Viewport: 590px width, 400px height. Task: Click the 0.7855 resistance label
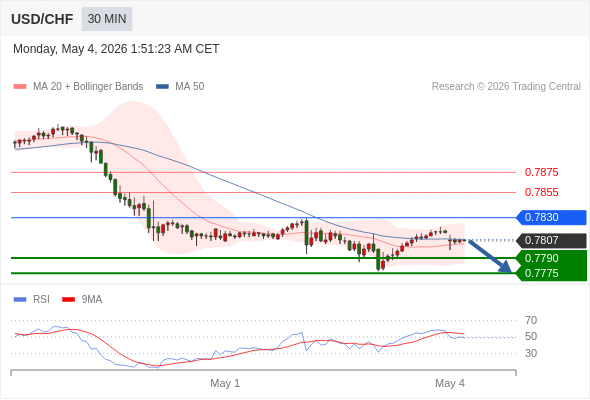(541, 192)
